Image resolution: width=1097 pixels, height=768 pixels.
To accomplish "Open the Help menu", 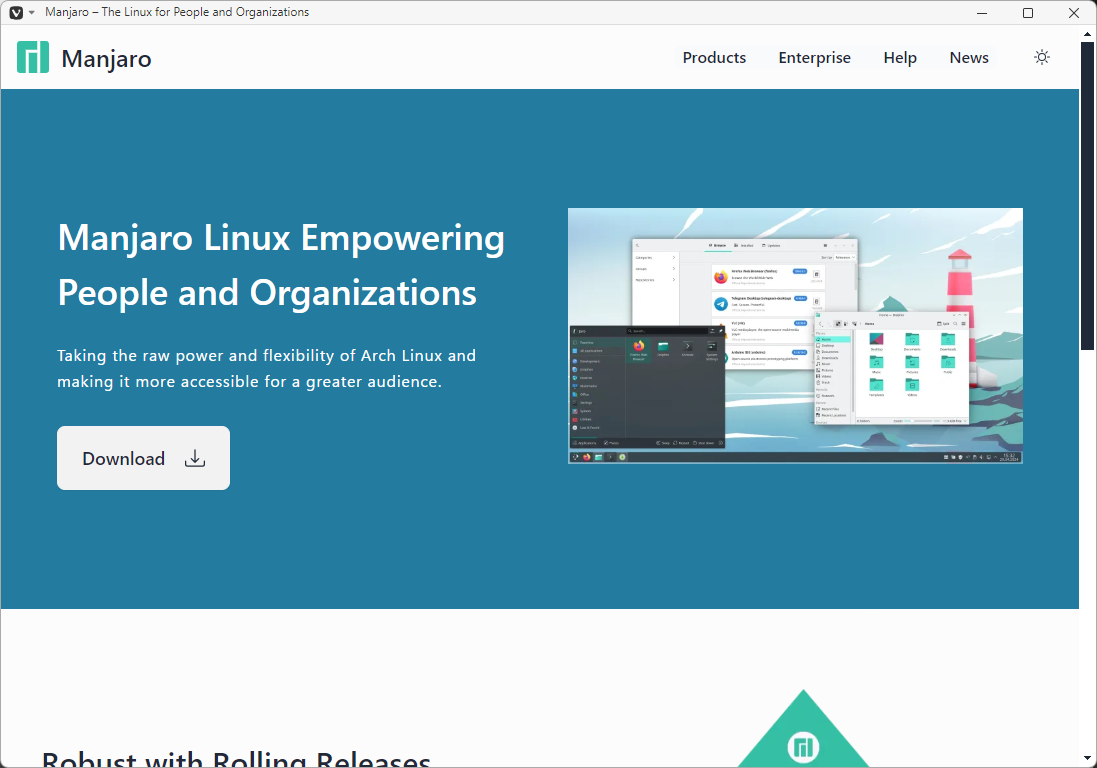I will click(x=900, y=57).
